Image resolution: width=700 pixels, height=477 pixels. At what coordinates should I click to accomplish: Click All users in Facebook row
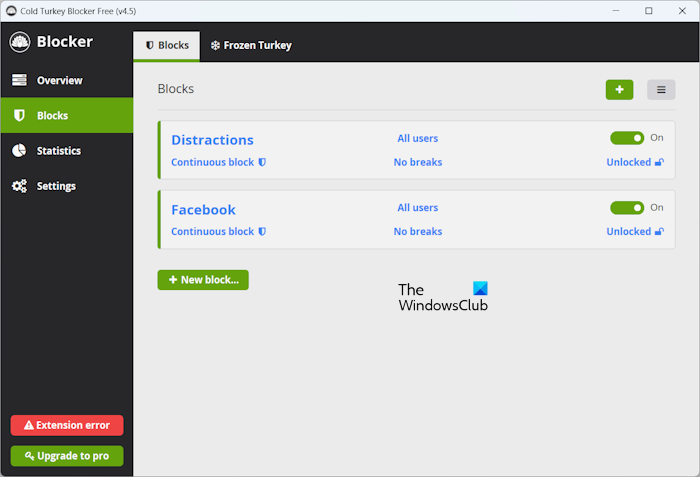coord(418,208)
